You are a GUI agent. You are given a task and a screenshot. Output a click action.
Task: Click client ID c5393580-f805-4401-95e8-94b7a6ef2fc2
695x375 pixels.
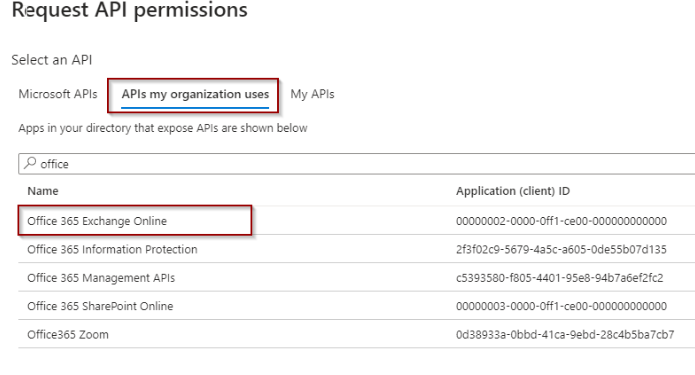coord(559,277)
